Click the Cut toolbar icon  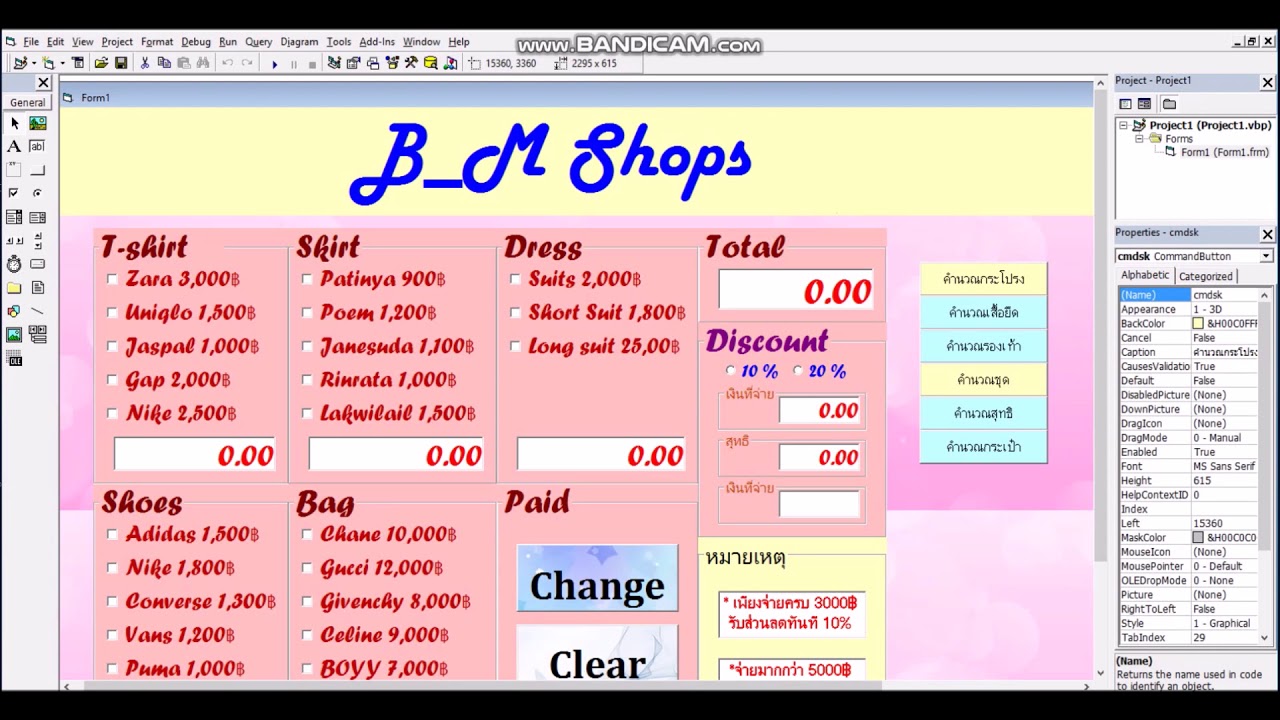pyautogui.click(x=145, y=63)
